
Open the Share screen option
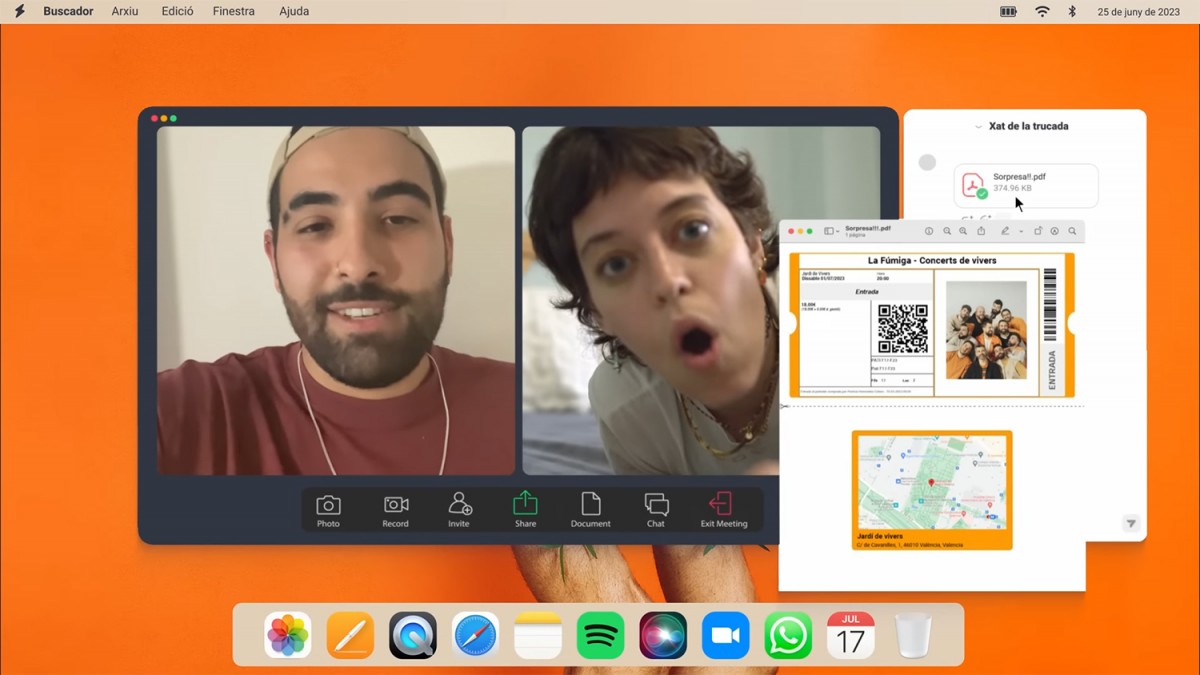(525, 508)
